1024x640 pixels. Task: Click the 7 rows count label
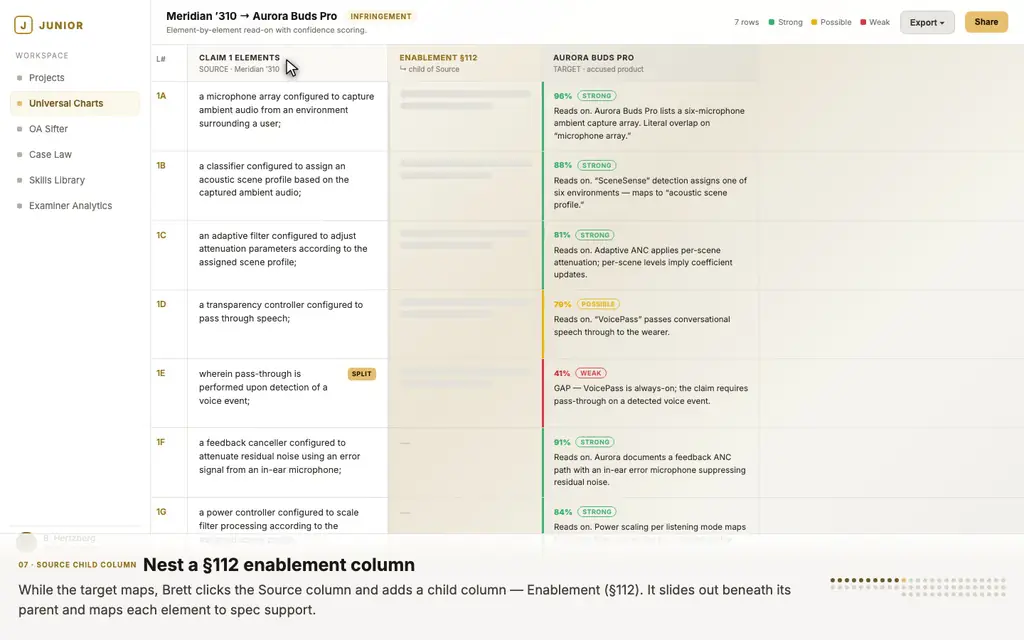tap(746, 22)
